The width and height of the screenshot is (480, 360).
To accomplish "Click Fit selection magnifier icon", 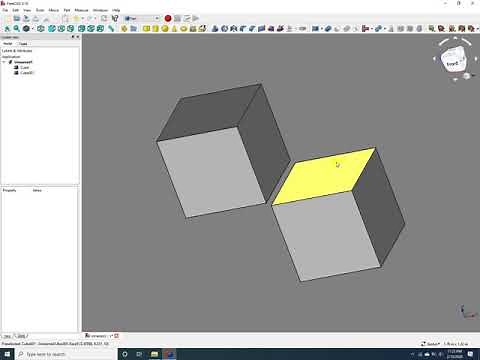I will 16,29.
